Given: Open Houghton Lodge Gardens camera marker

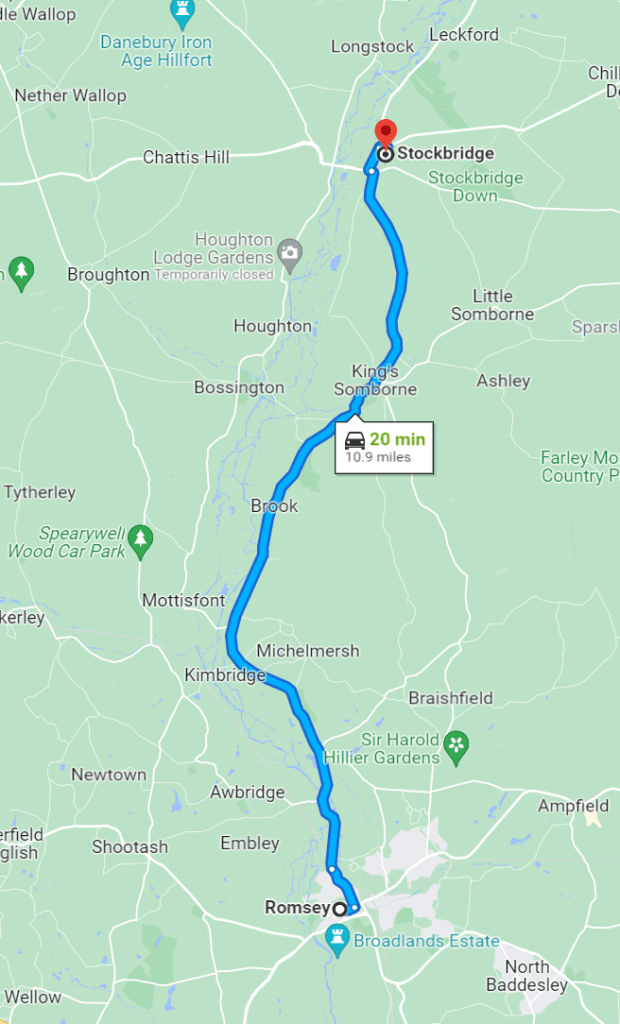Looking at the screenshot, I should pos(289,253).
